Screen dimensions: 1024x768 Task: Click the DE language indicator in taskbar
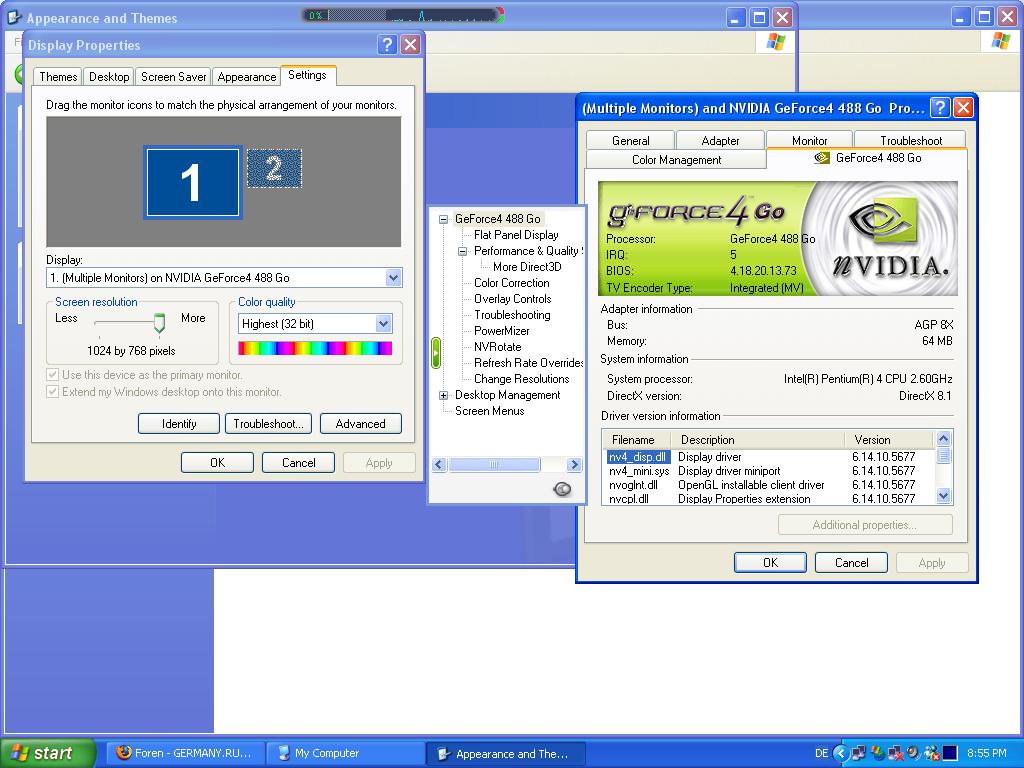pos(822,753)
